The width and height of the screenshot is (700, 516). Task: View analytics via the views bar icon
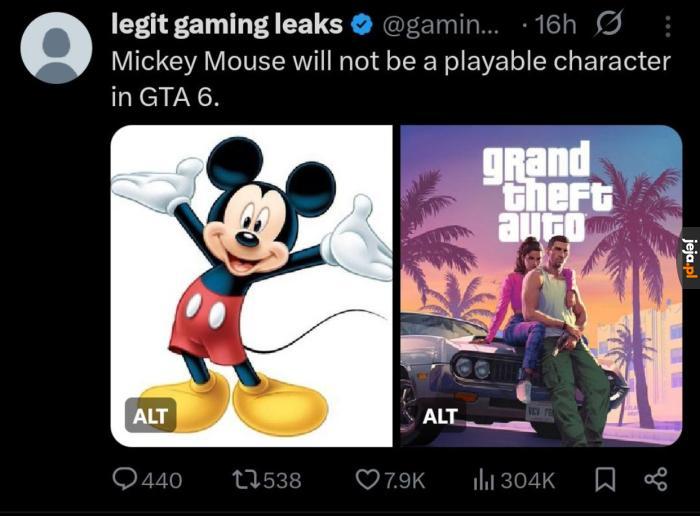tap(483, 480)
